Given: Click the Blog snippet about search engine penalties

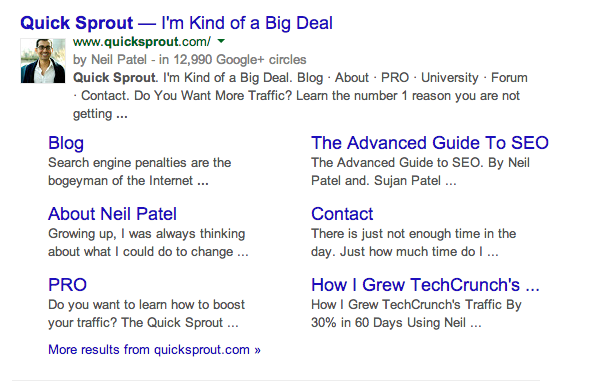Looking at the screenshot, I should [x=140, y=172].
